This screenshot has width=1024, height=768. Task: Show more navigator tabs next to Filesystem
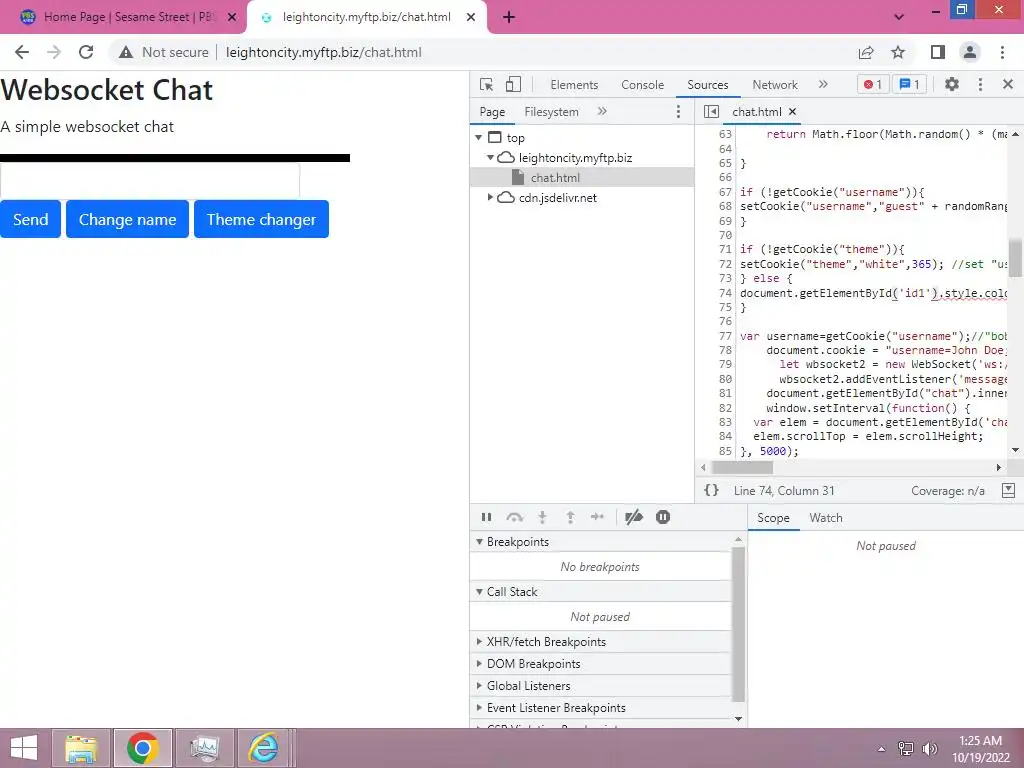coord(601,112)
